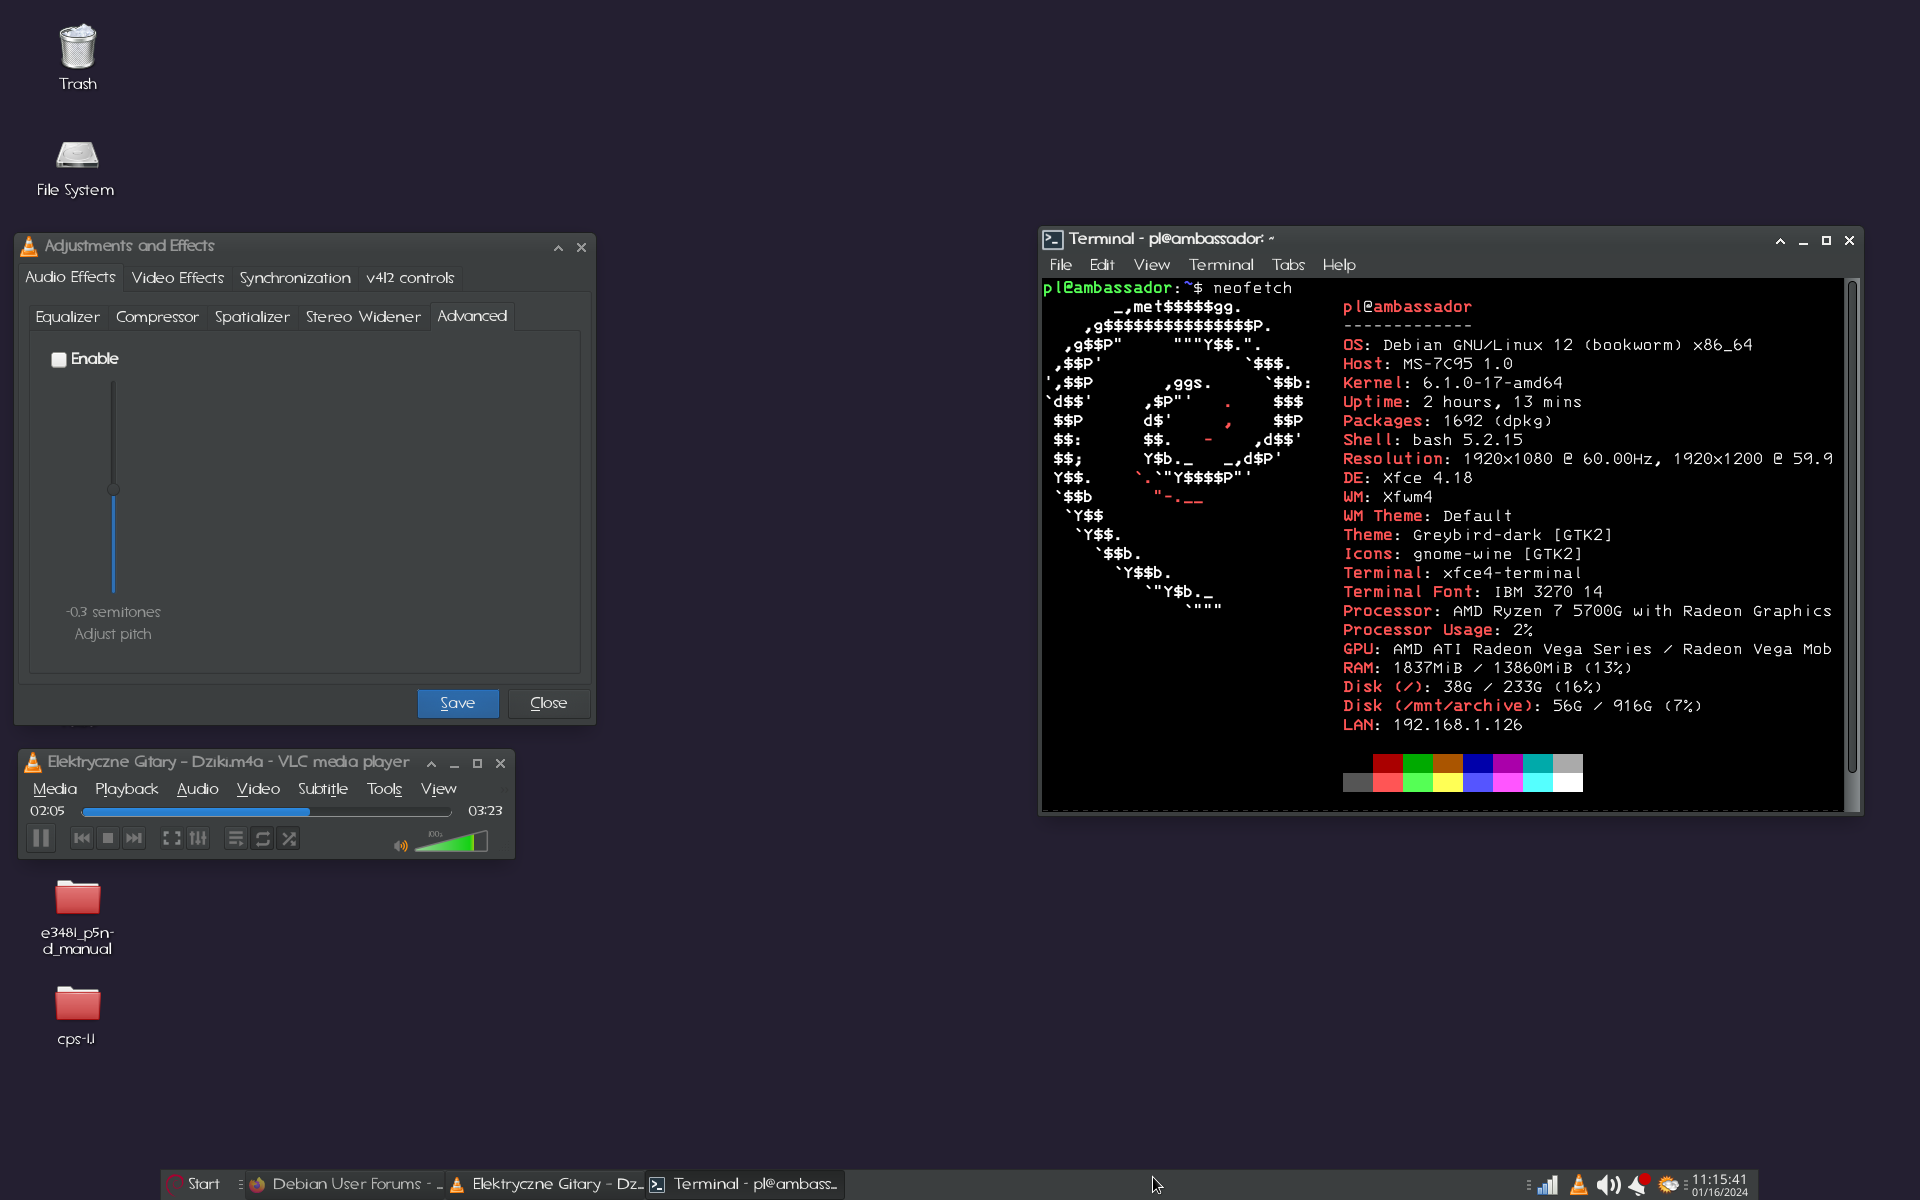This screenshot has width=1920, height=1200.
Task: Open Terminal File menu
Action: (x=1061, y=265)
